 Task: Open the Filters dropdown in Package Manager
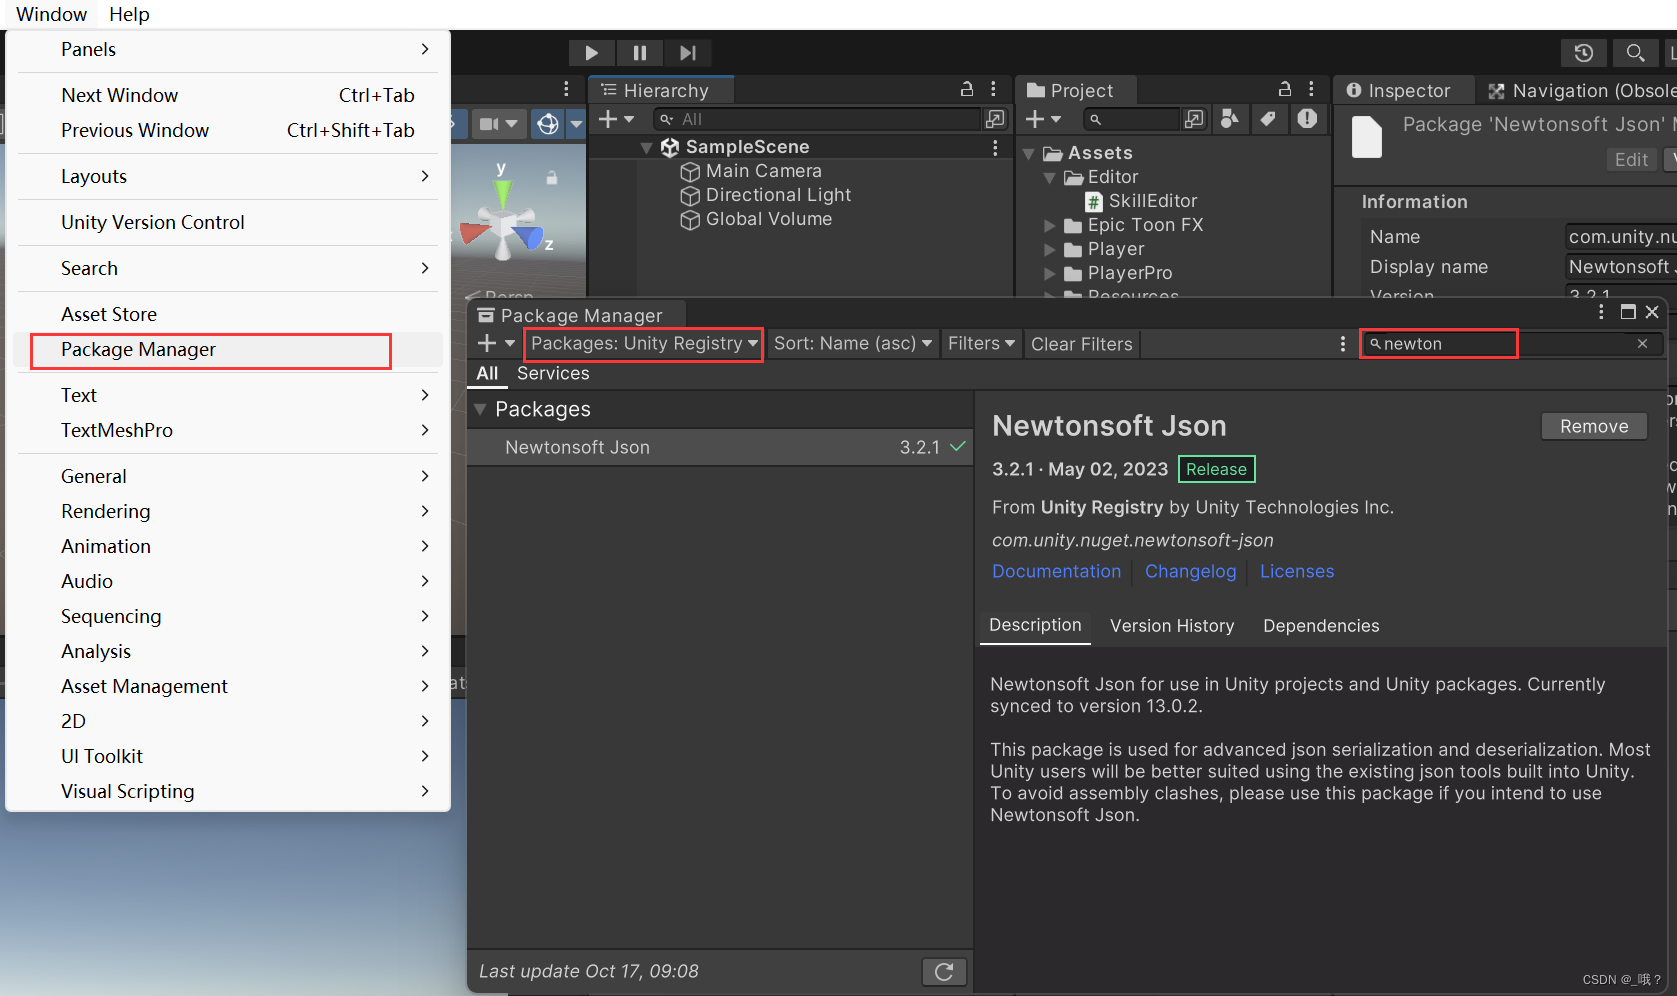point(980,343)
